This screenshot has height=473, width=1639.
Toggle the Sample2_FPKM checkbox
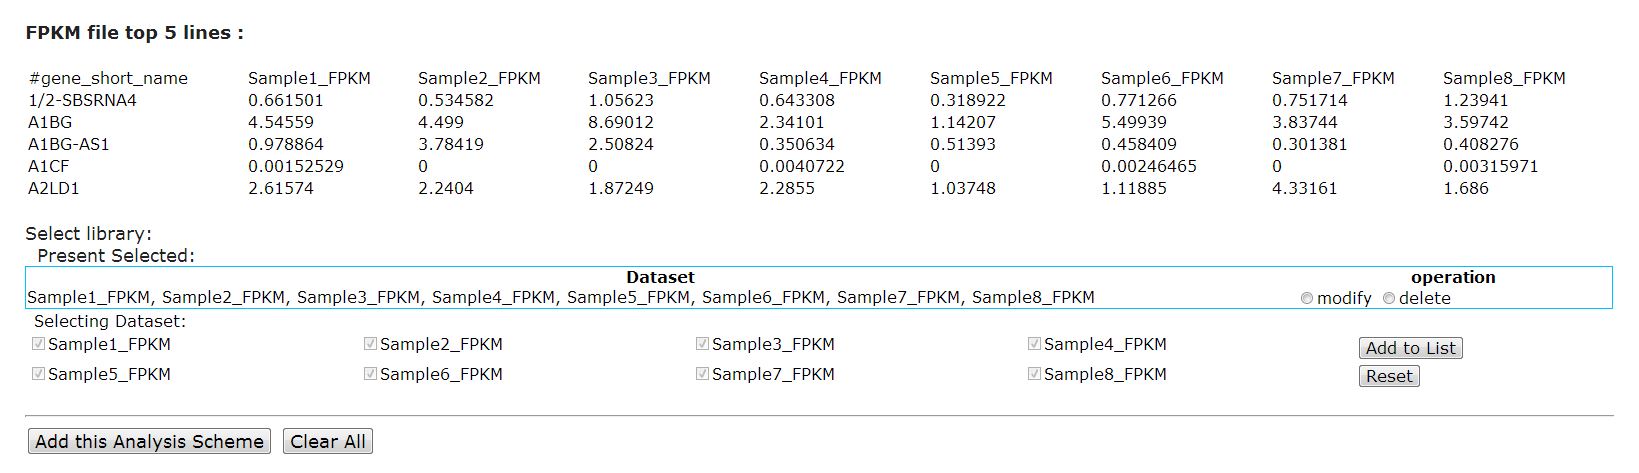coord(371,344)
